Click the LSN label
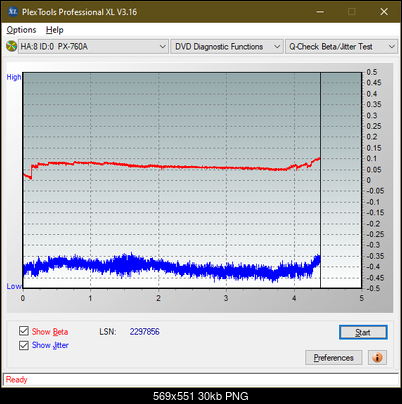Viewport: 402px width, 404px height. tap(108, 332)
